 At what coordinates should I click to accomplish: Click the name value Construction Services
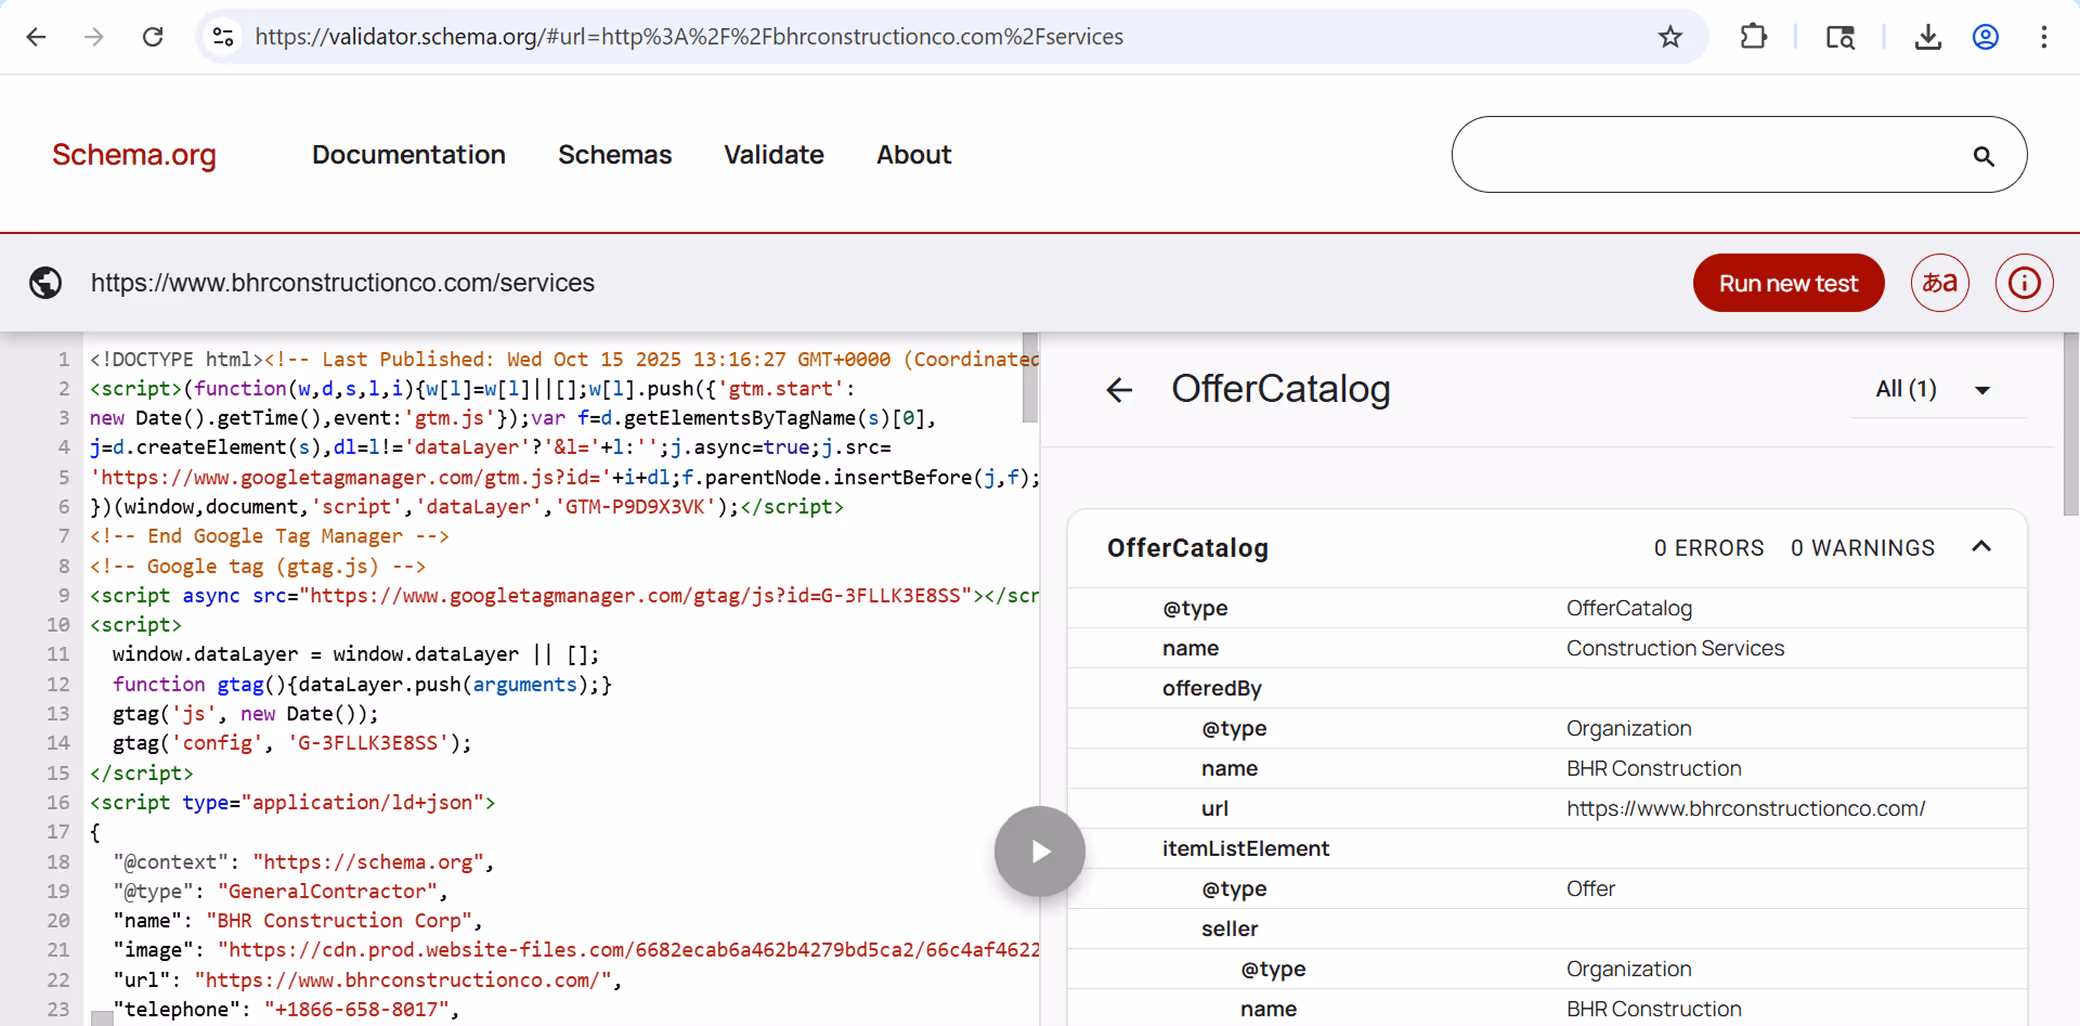pyautogui.click(x=1675, y=648)
